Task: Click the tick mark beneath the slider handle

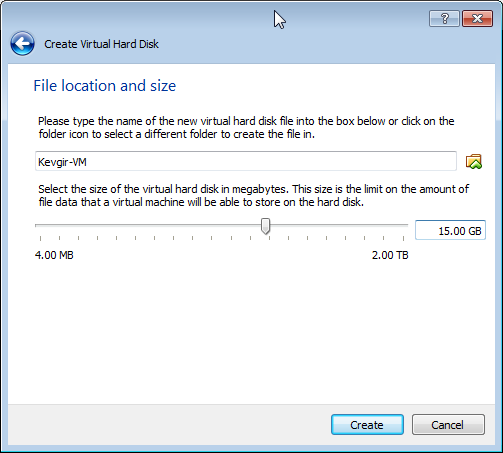Action: [269, 238]
